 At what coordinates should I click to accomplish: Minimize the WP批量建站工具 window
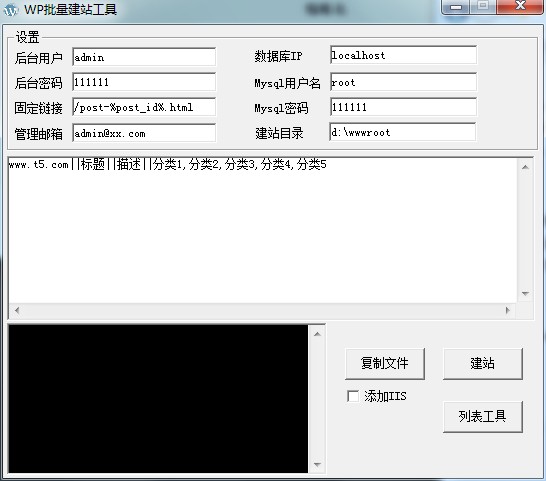(x=456, y=6)
